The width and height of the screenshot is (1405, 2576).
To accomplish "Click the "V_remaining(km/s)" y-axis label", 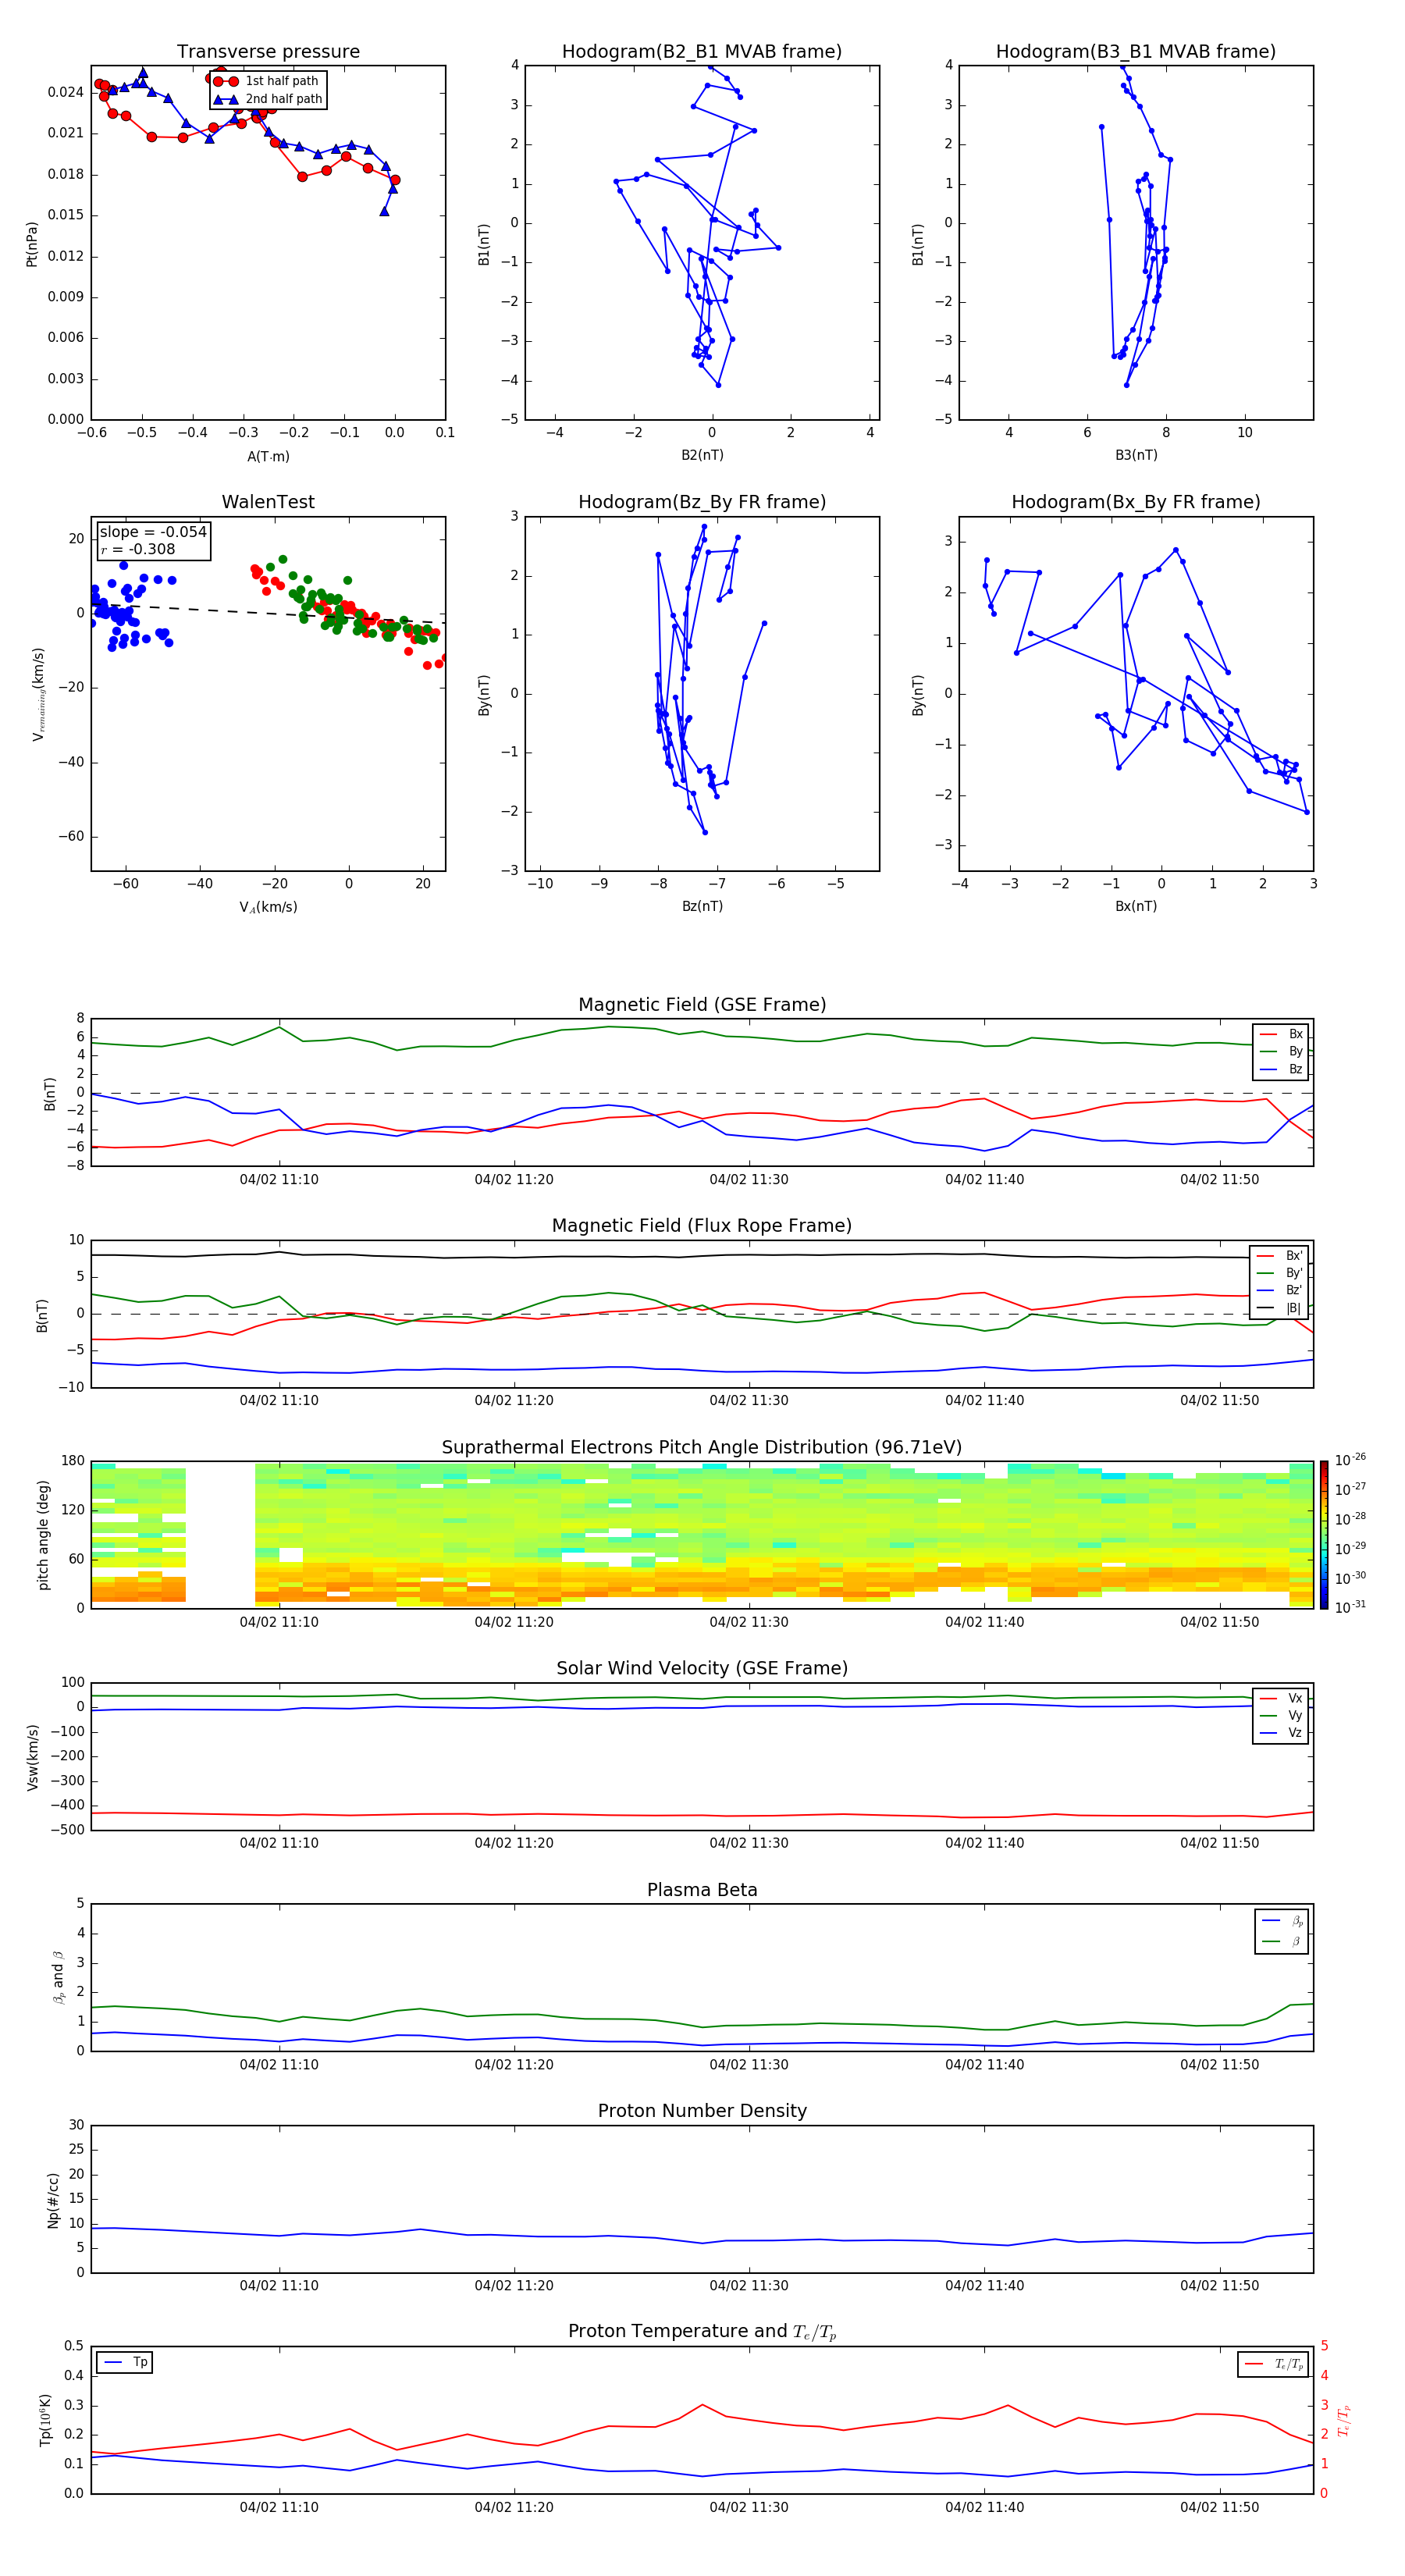I will tap(38, 694).
